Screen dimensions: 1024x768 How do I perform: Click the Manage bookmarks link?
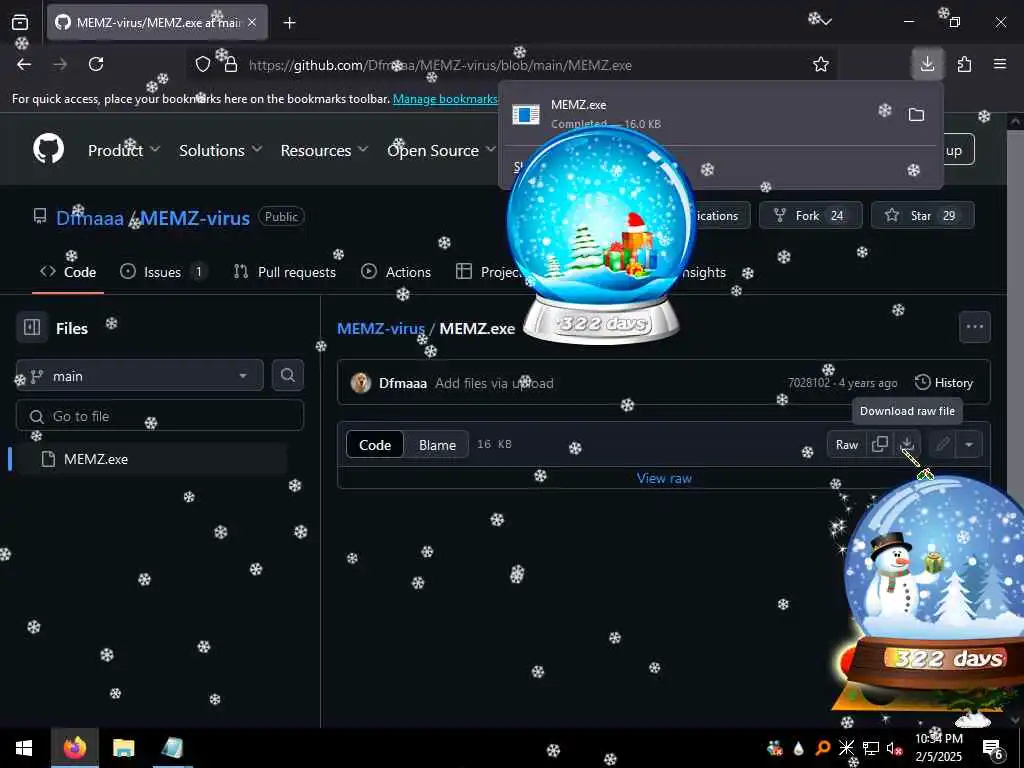[x=445, y=99]
